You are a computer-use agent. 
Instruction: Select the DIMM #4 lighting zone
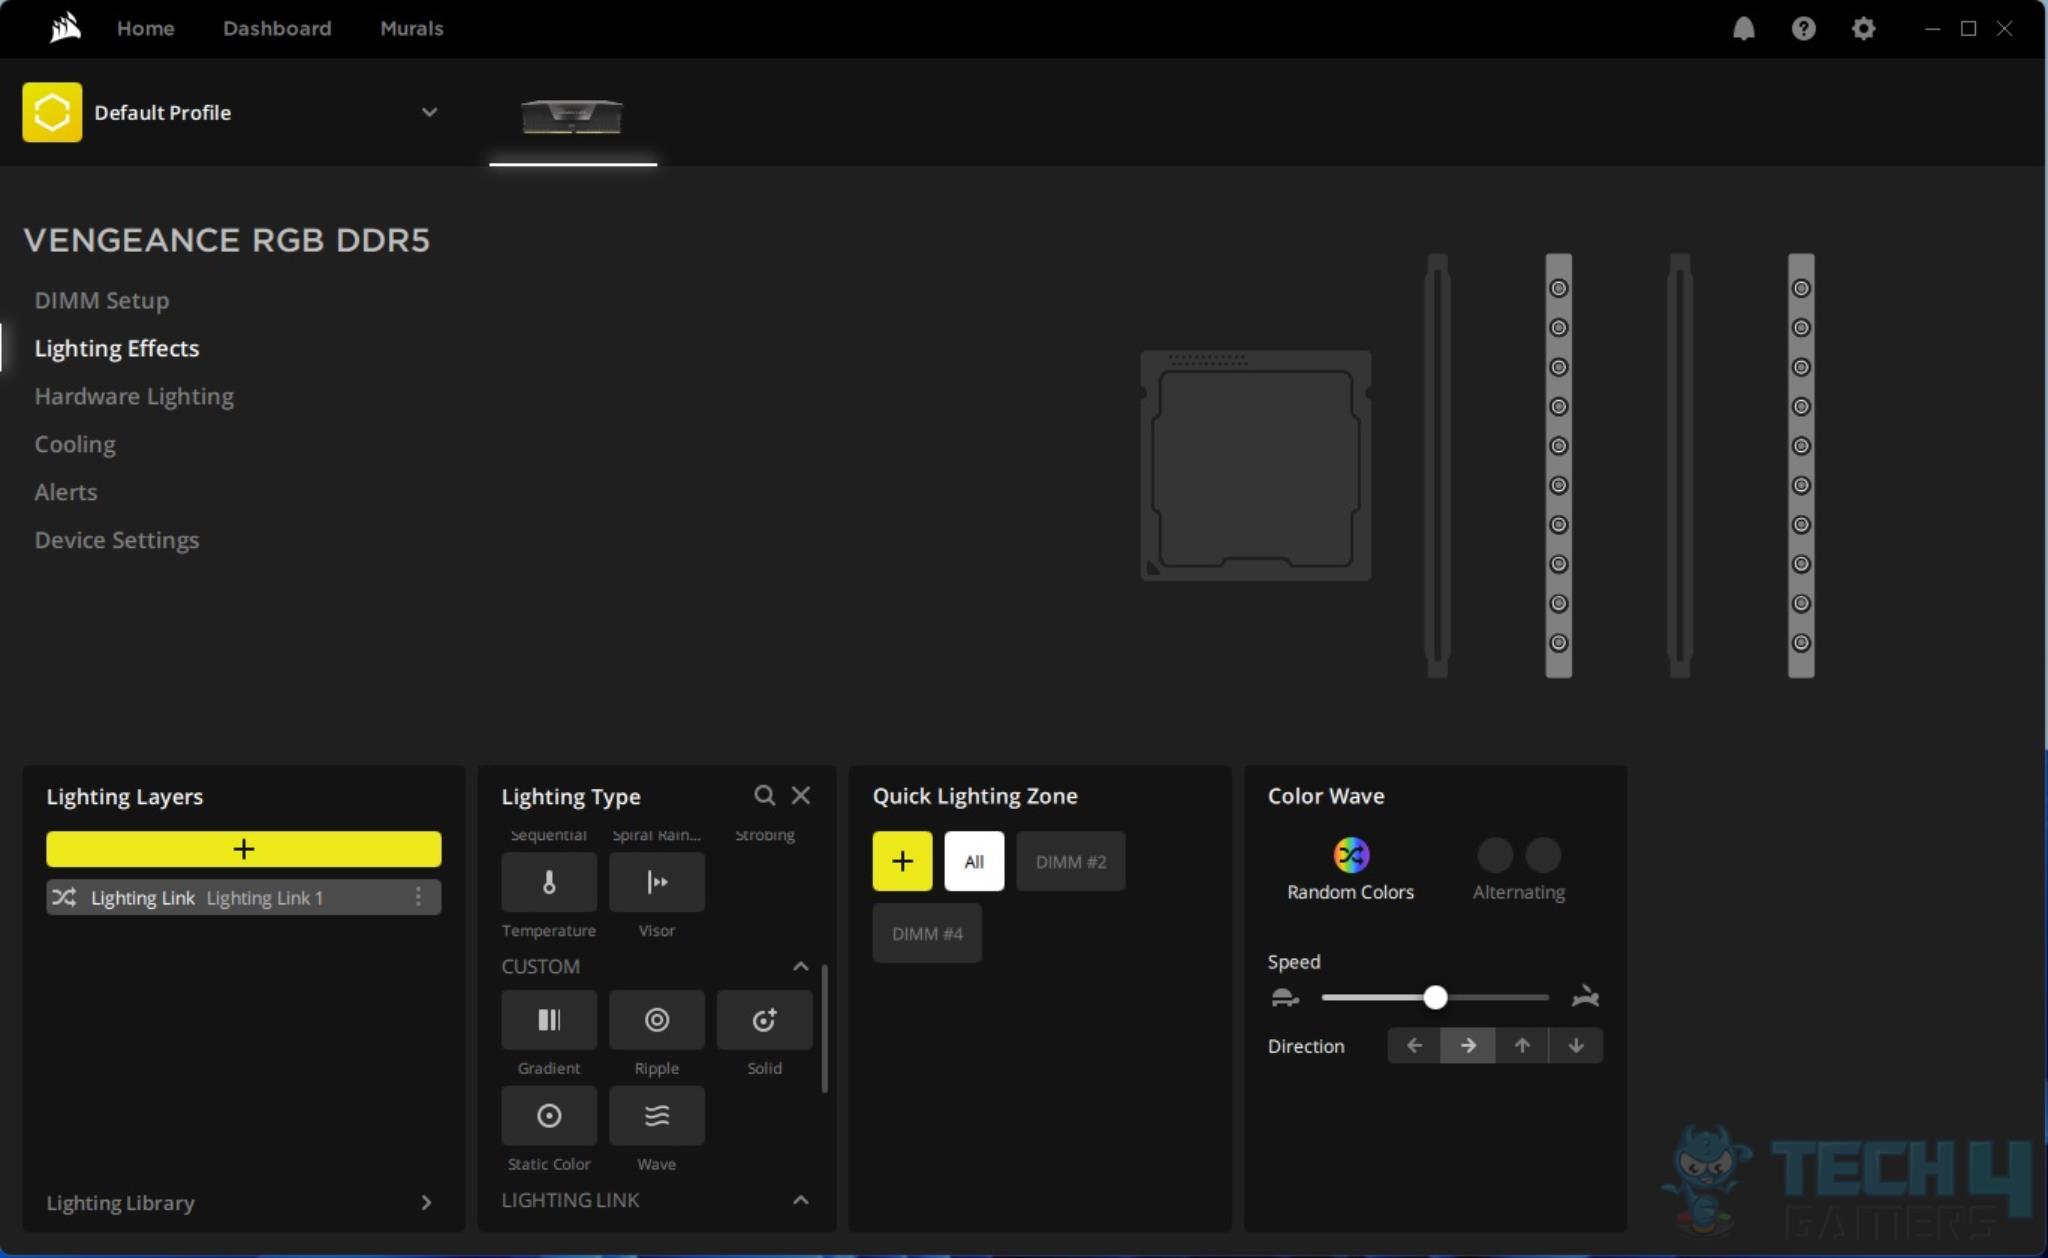[x=927, y=933]
